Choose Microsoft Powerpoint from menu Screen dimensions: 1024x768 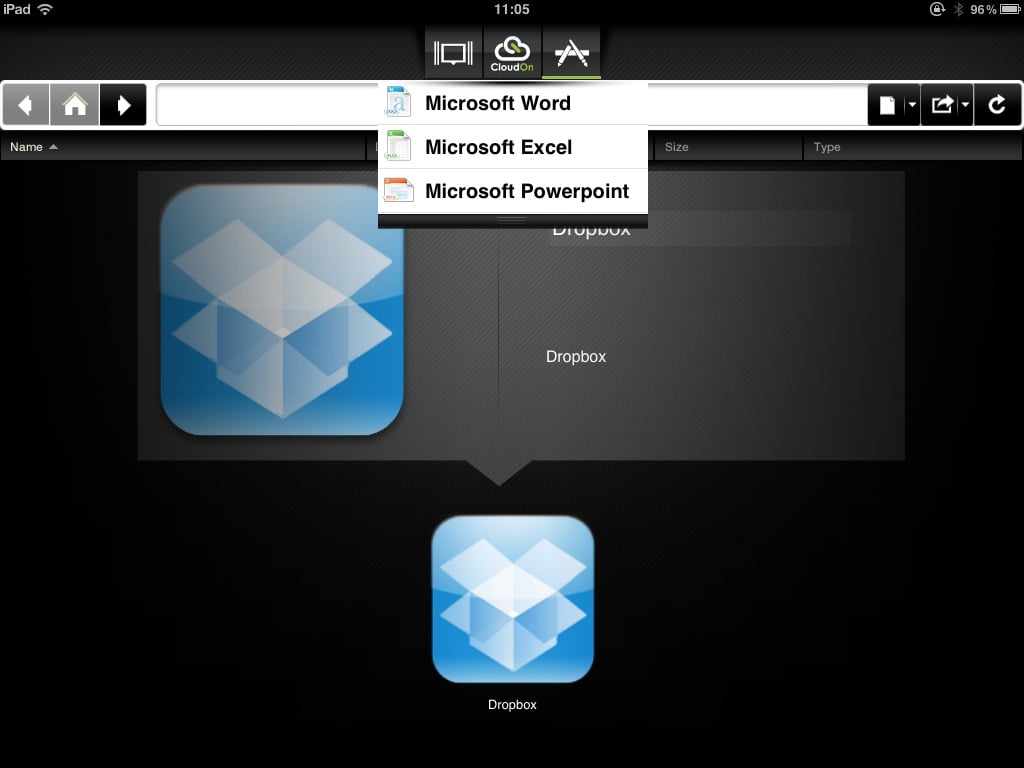coord(513,191)
